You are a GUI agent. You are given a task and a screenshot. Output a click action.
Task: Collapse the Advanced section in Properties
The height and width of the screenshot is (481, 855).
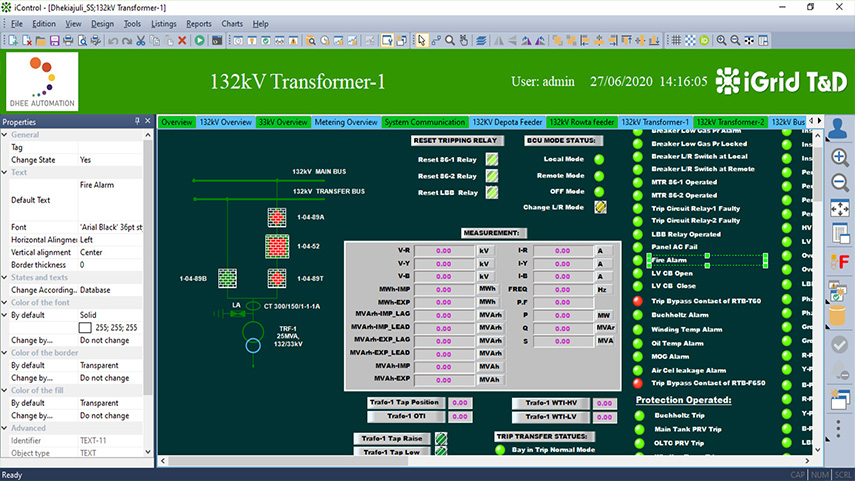(x=5, y=428)
